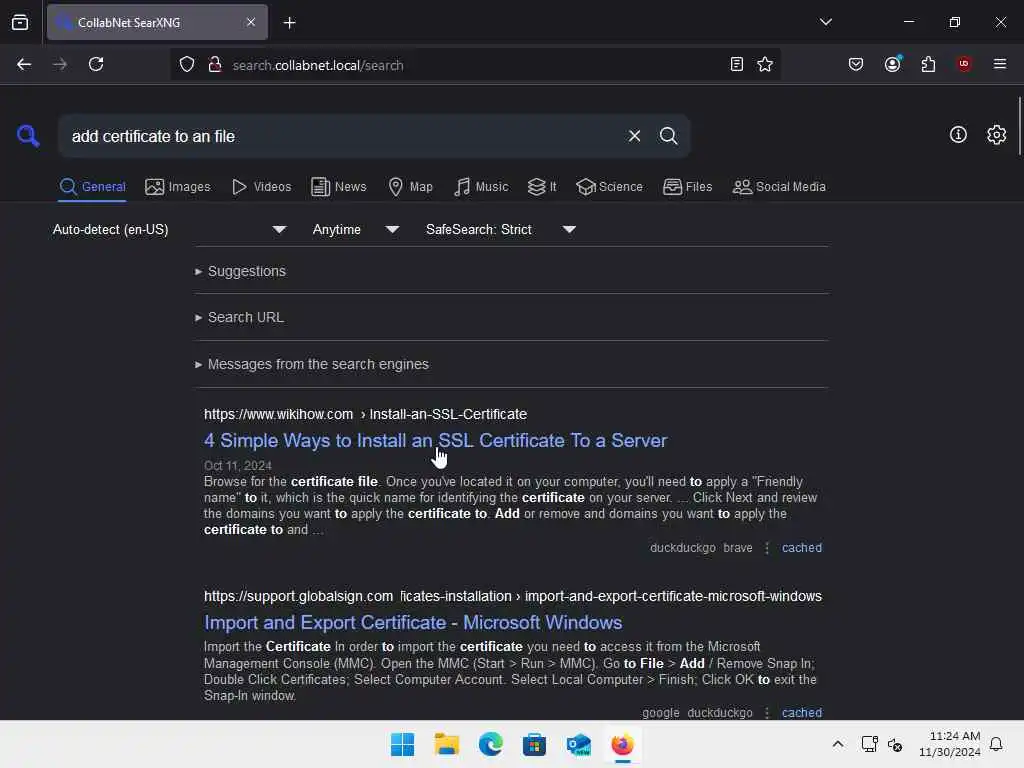Open Save to Pocket icon
The height and width of the screenshot is (768, 1024).
[856, 64]
